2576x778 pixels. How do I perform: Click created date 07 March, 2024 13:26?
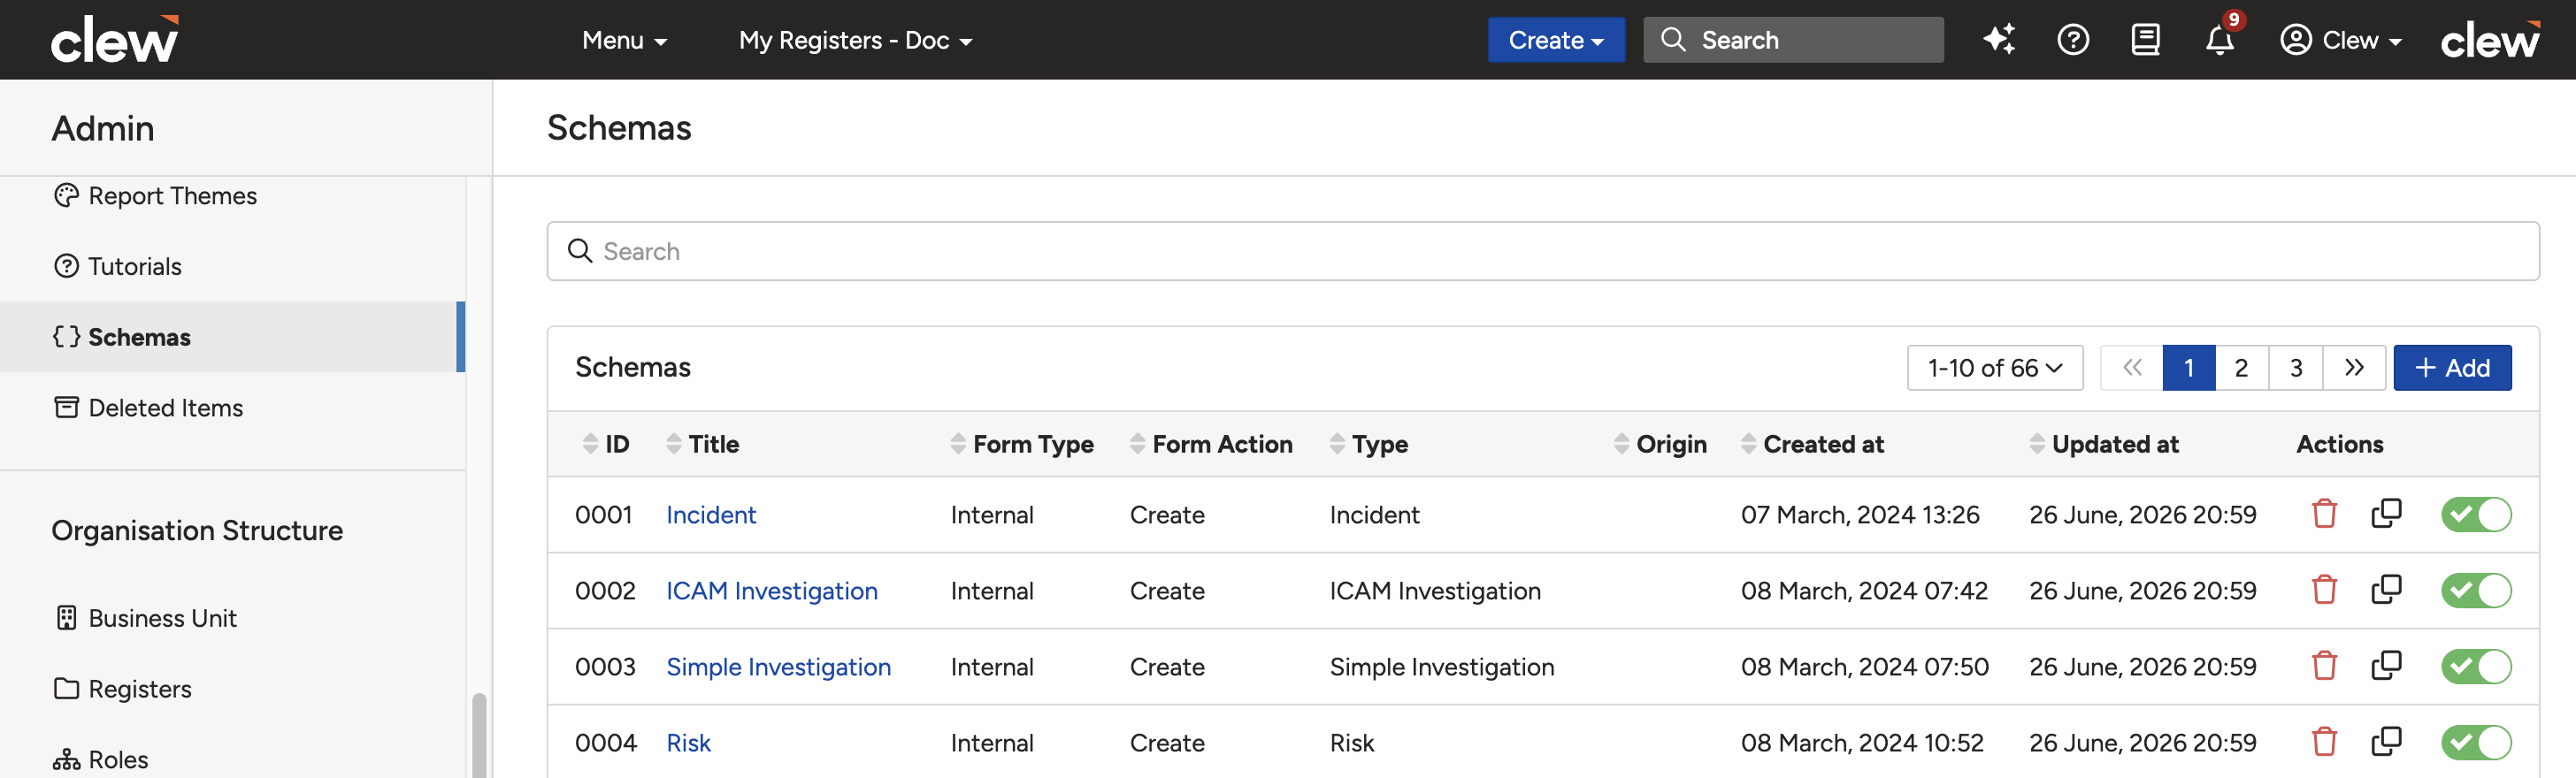(1860, 514)
